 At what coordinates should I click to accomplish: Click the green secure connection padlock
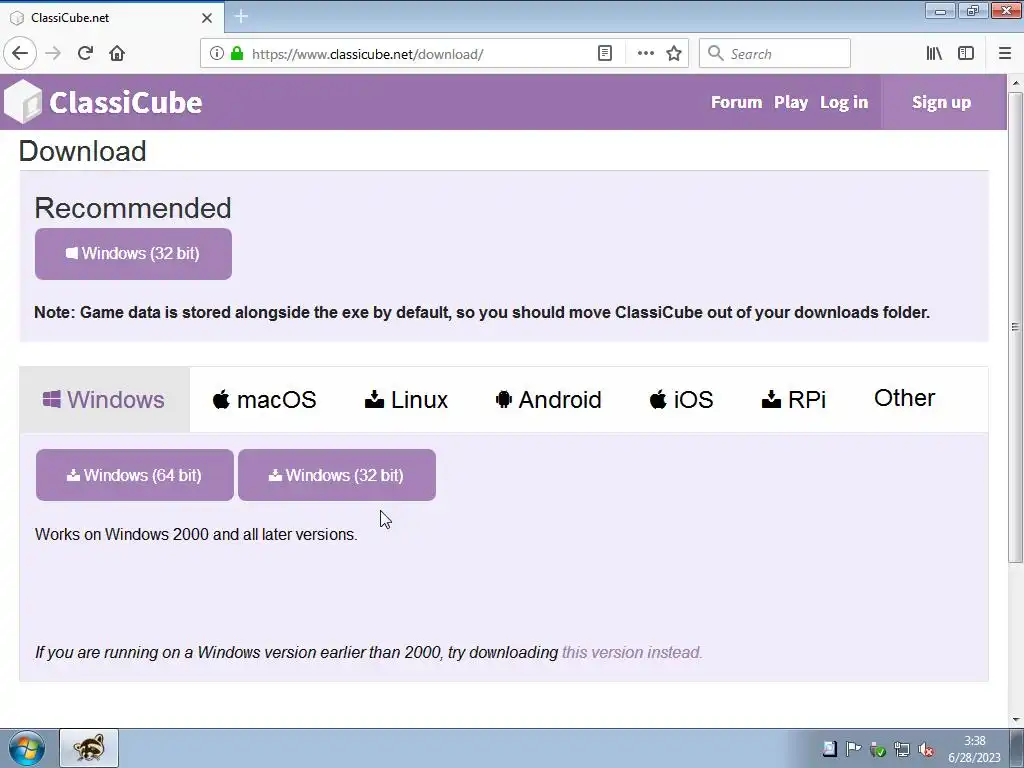coord(236,54)
